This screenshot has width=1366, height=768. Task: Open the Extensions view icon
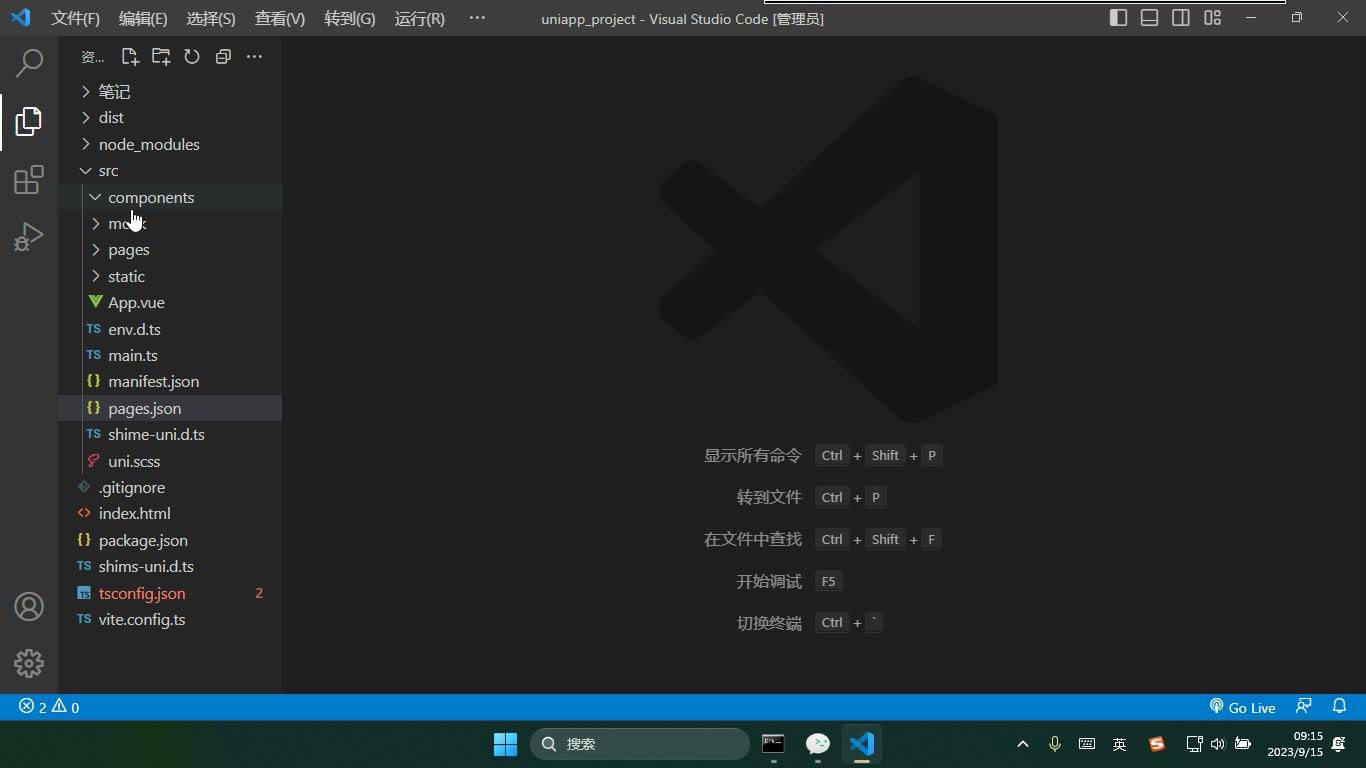pyautogui.click(x=29, y=180)
